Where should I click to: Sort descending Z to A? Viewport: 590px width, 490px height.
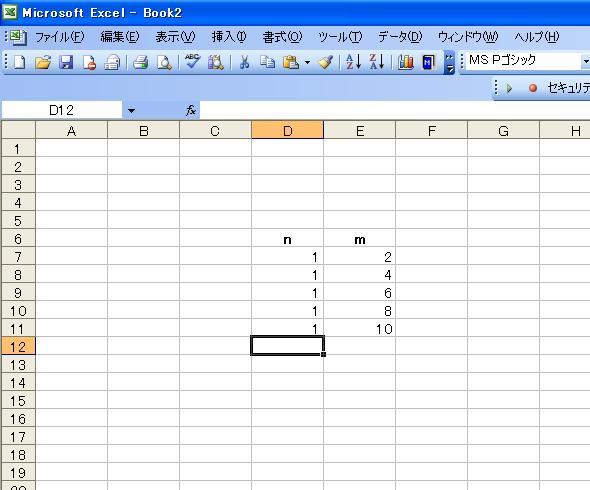pyautogui.click(x=377, y=62)
